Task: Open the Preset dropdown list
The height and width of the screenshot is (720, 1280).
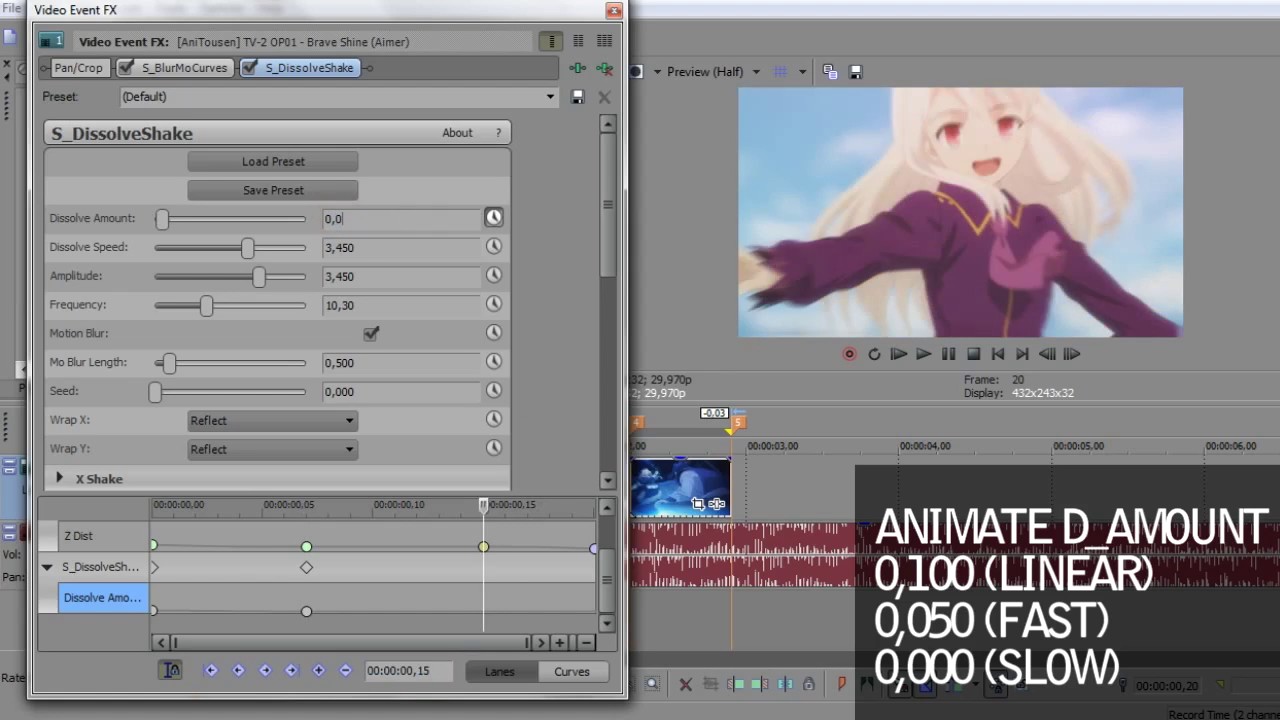Action: point(550,97)
